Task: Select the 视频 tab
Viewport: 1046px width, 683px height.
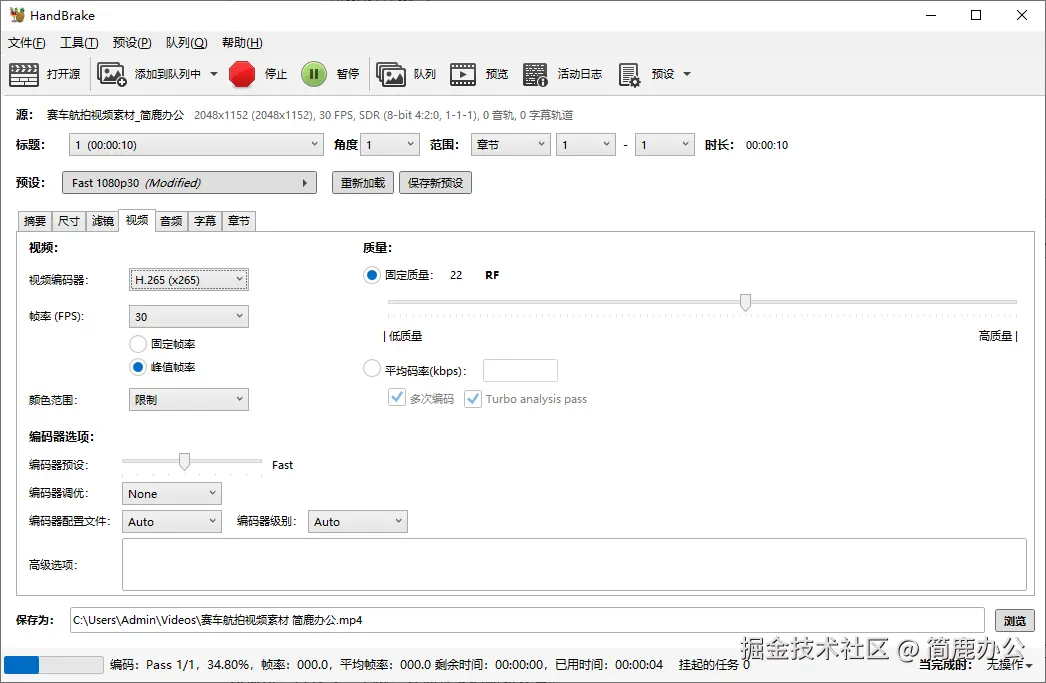Action: 137,220
